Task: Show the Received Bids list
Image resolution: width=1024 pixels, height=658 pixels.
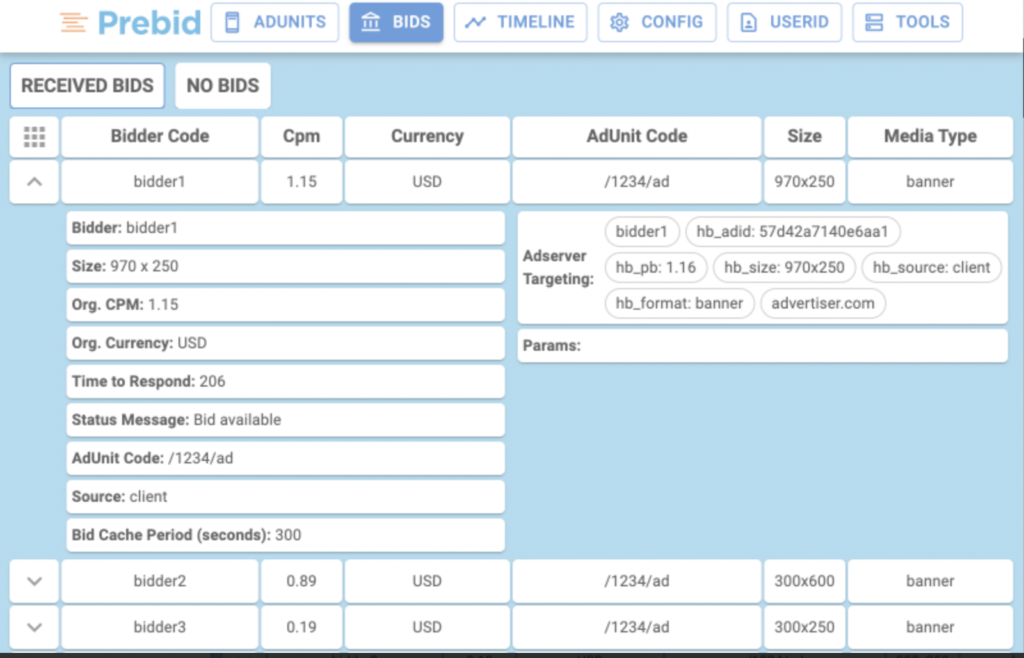Action: (87, 86)
